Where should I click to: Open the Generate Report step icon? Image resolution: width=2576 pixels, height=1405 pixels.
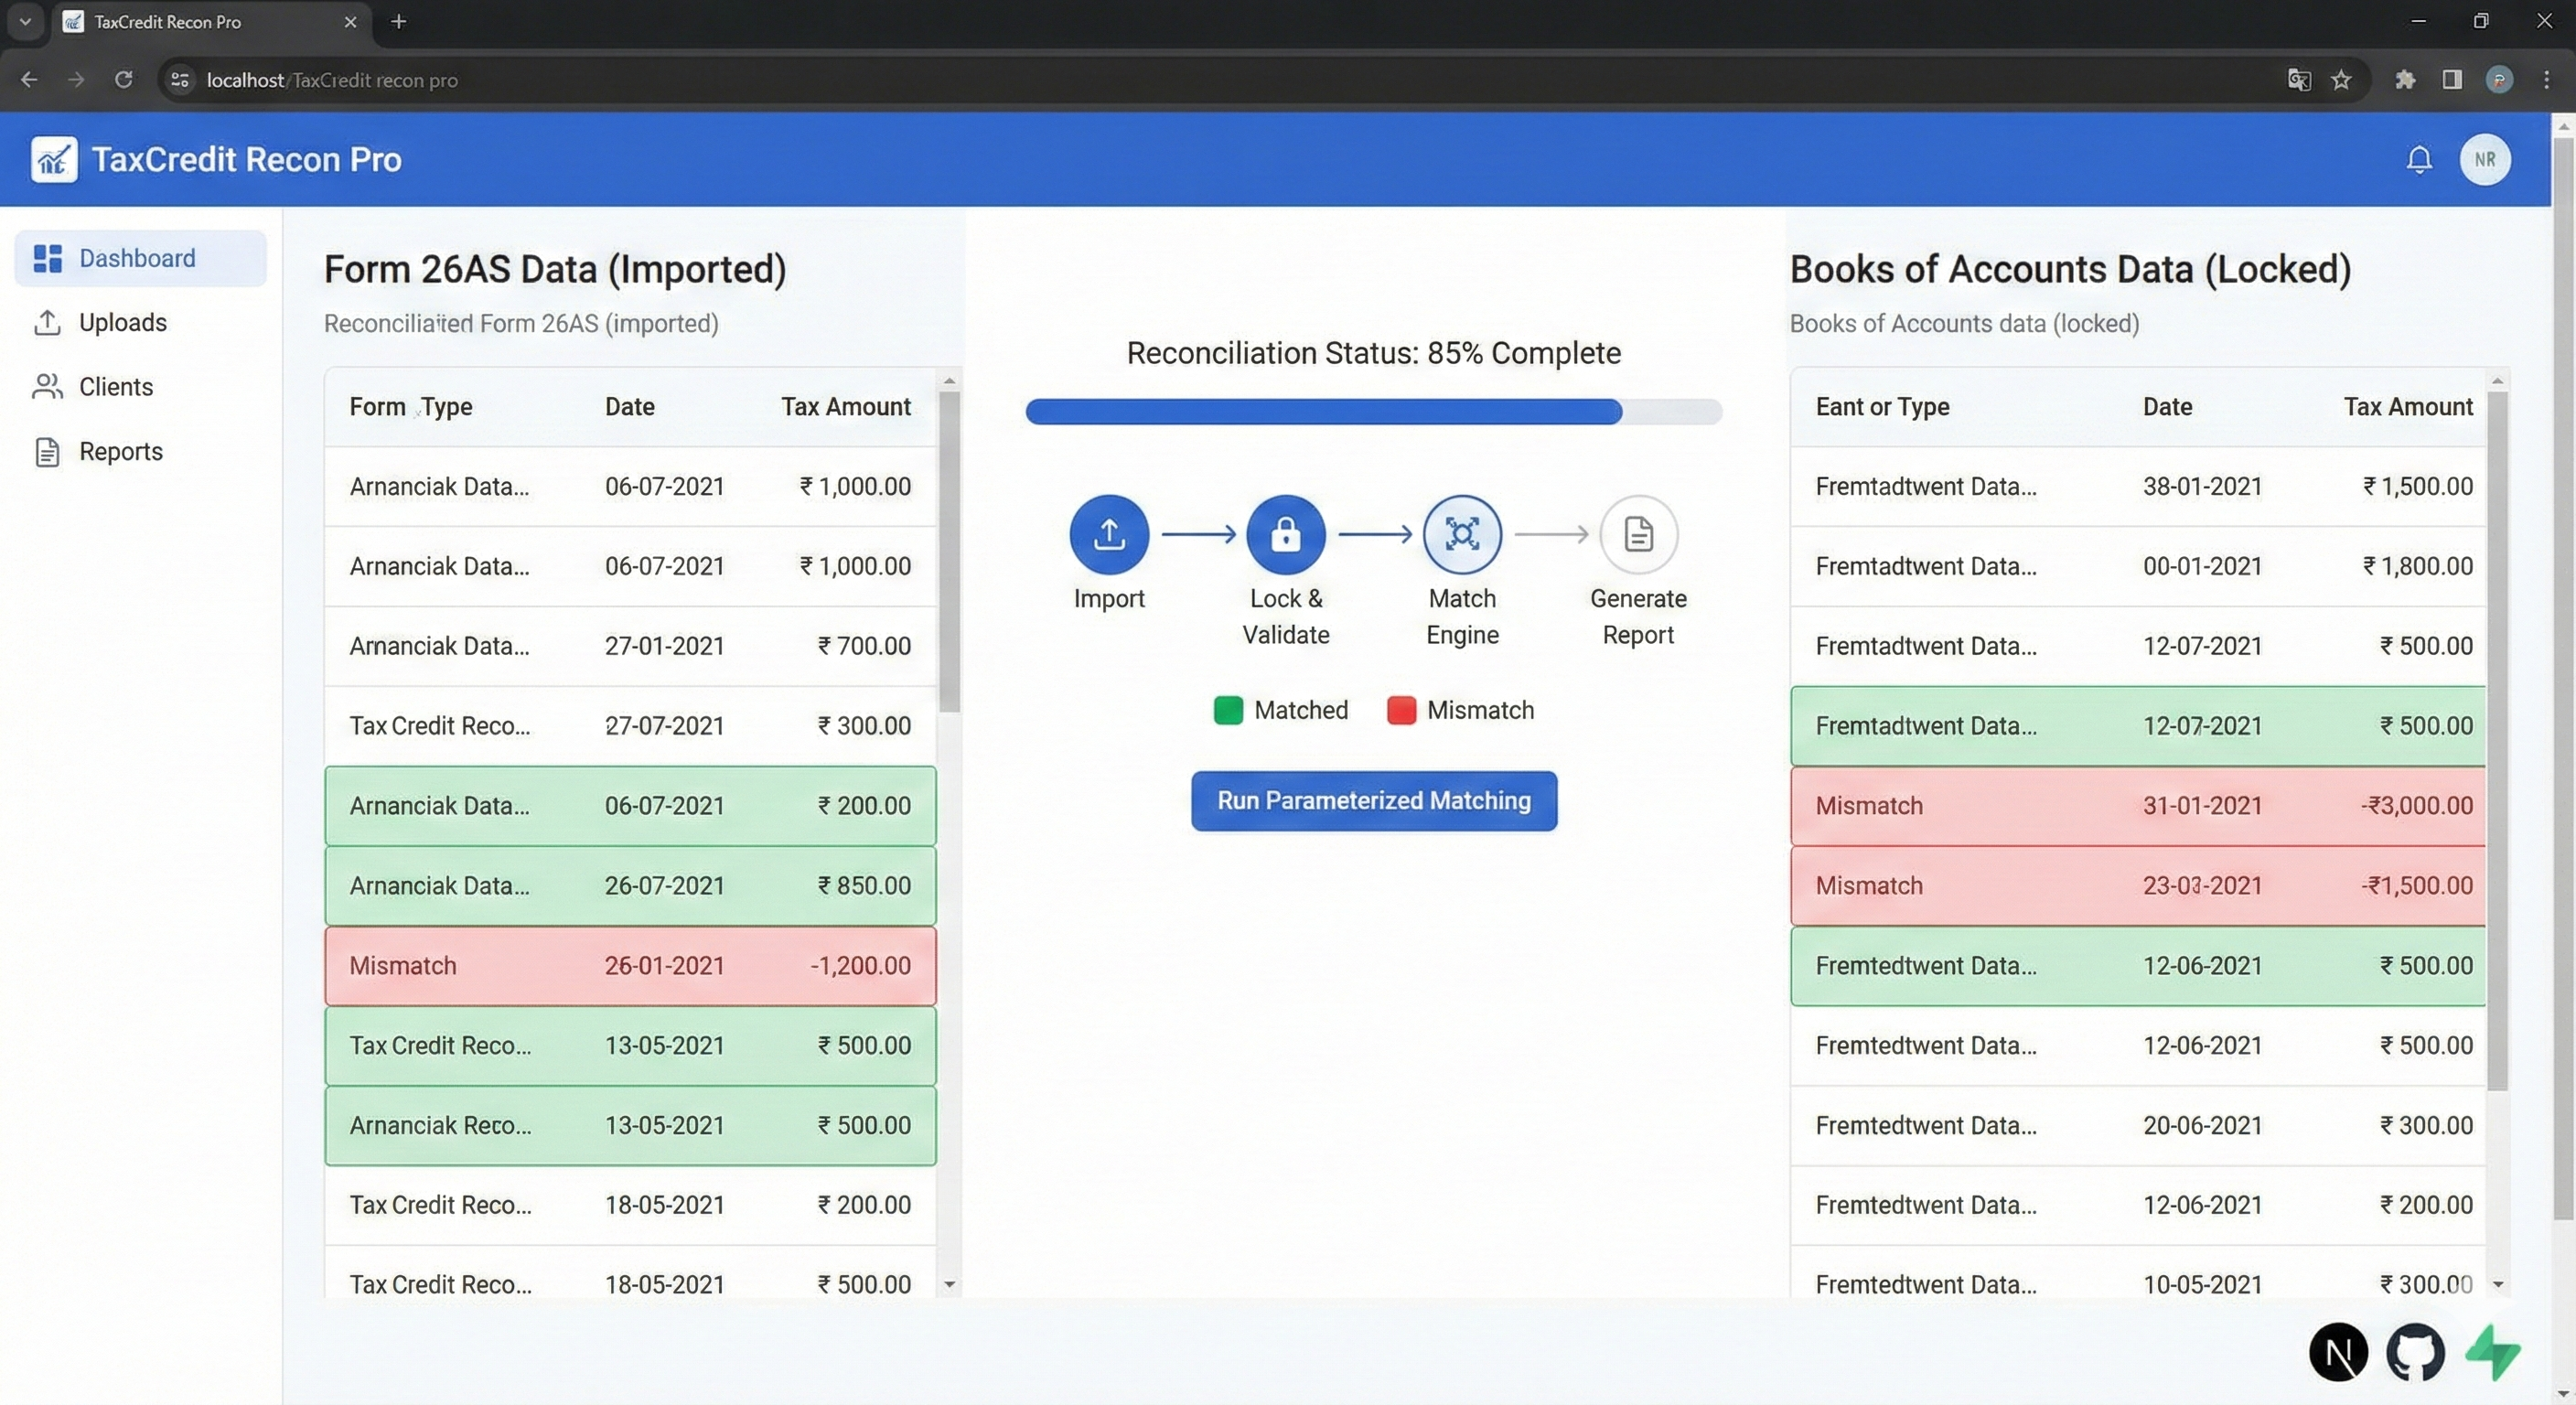point(1637,534)
